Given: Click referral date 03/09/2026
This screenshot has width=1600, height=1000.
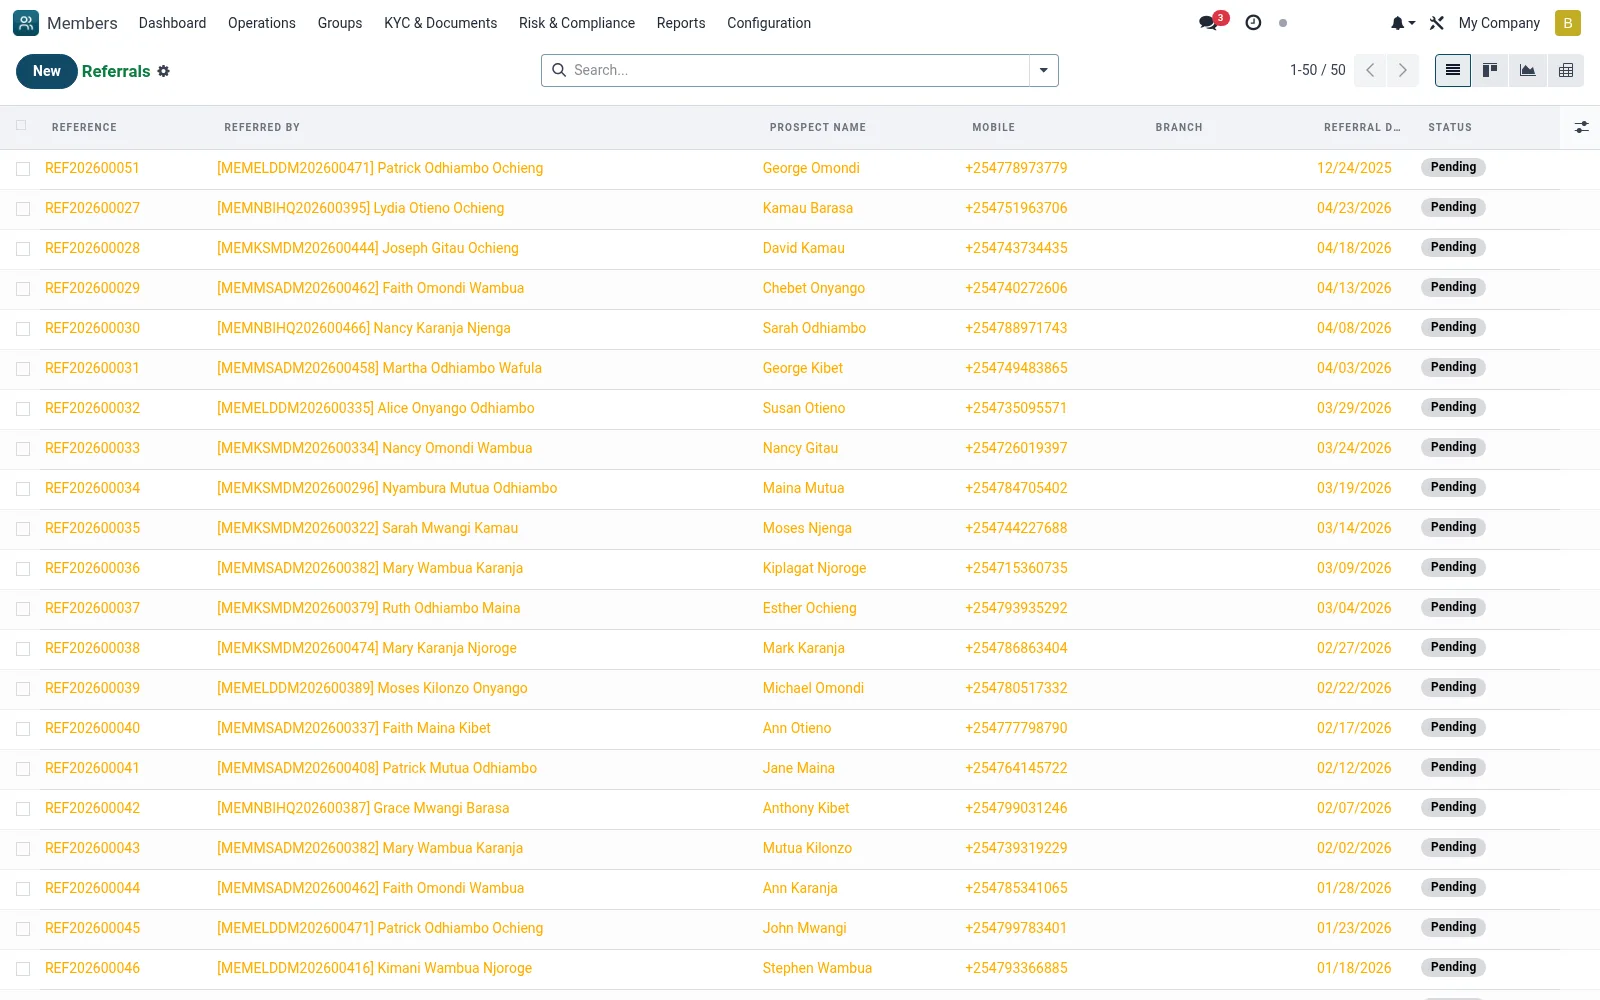Looking at the screenshot, I should pos(1354,568).
